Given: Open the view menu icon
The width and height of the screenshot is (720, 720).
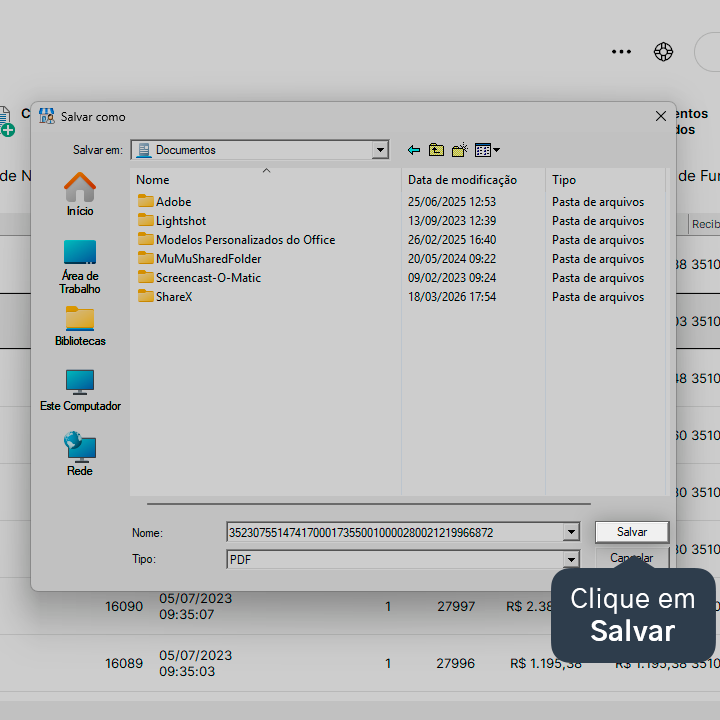Looking at the screenshot, I should pos(487,150).
